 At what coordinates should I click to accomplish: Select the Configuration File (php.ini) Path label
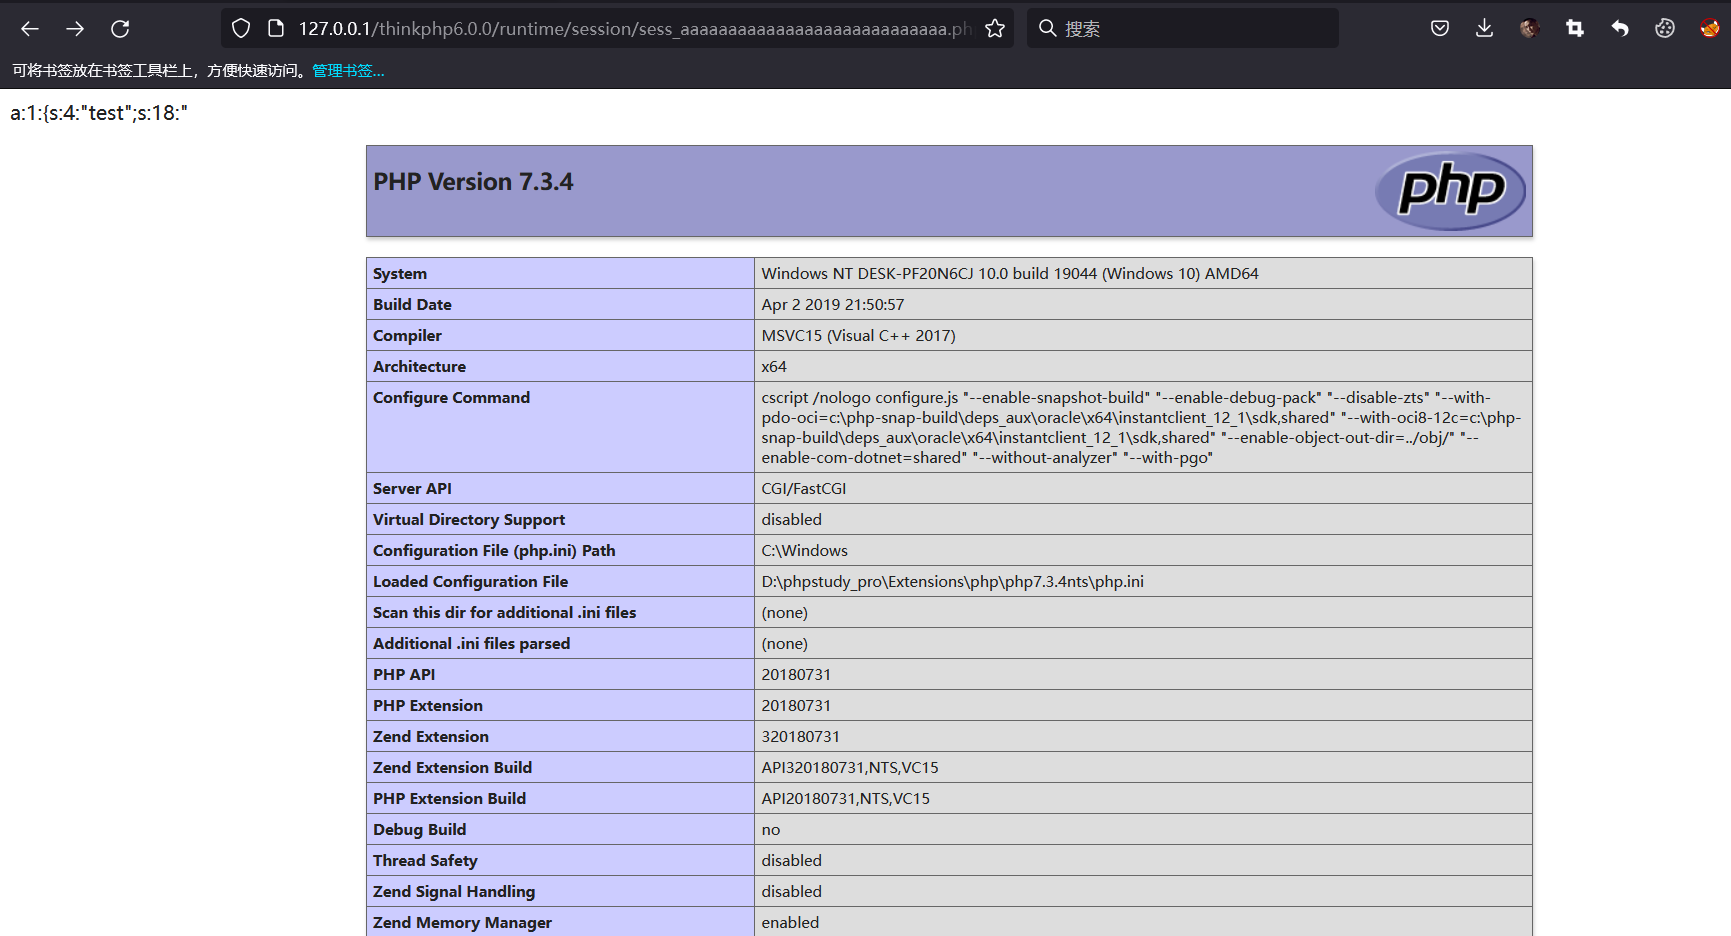(x=494, y=551)
